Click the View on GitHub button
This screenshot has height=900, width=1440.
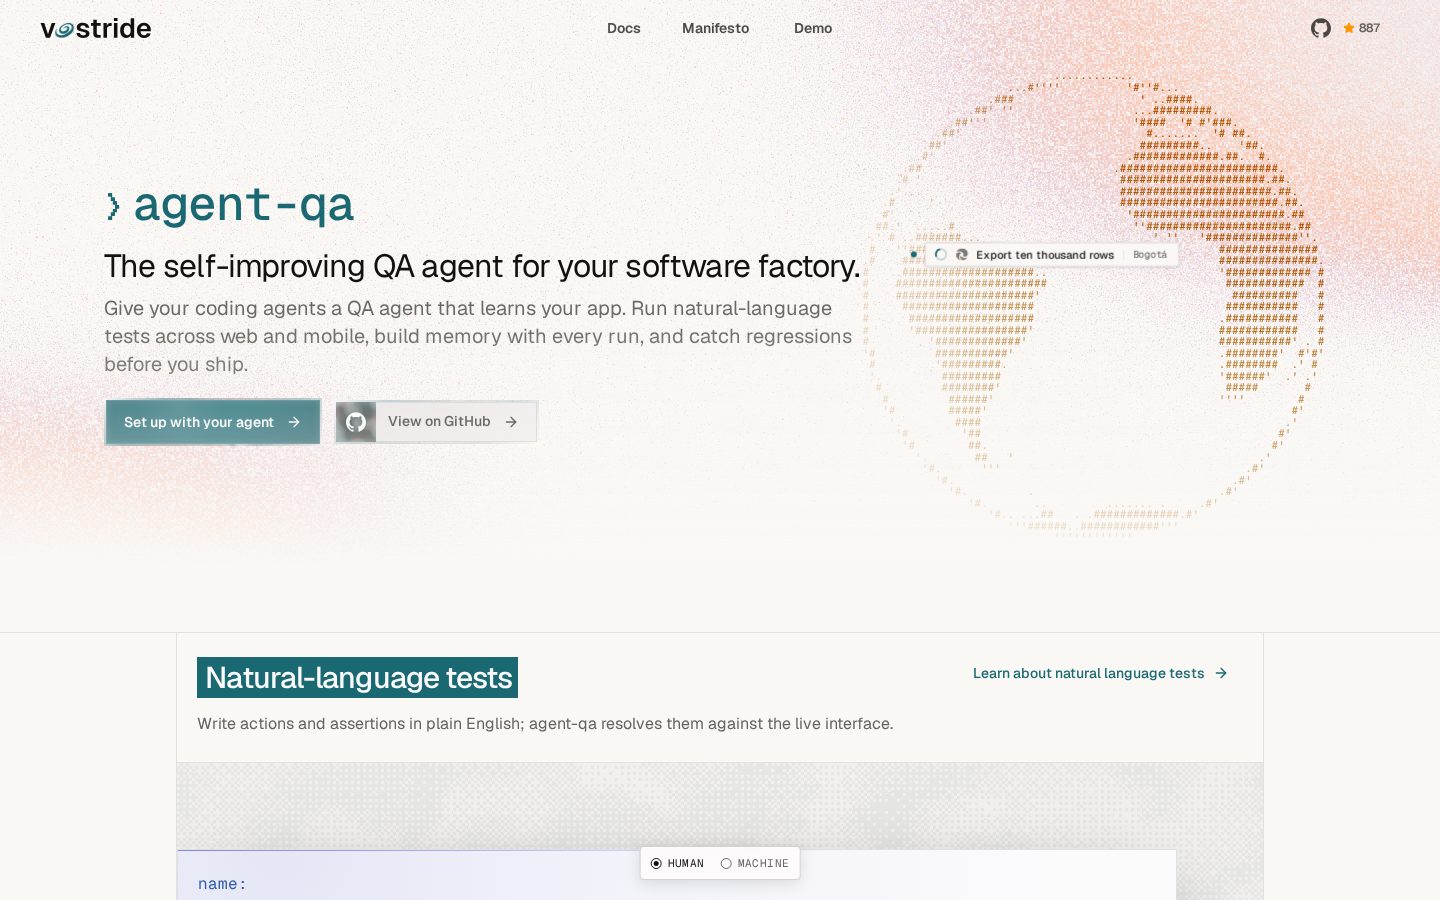point(437,422)
